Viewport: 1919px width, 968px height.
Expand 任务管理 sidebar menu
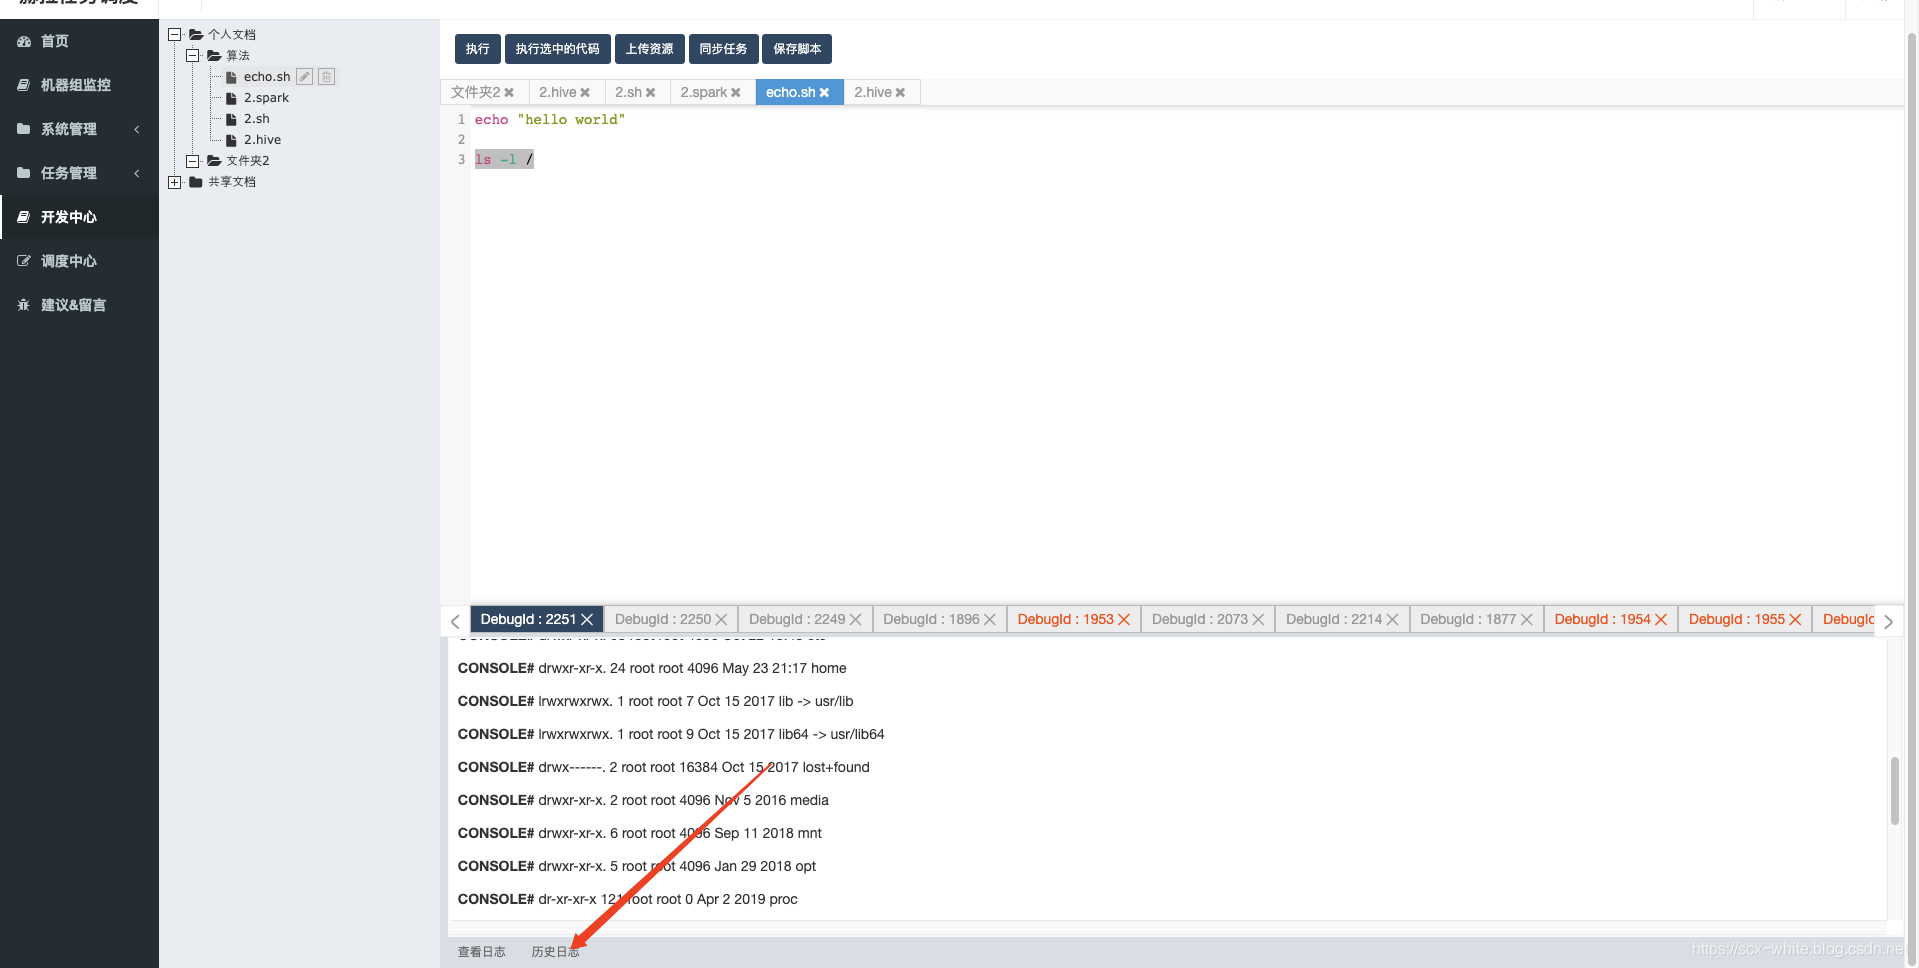[x=79, y=173]
